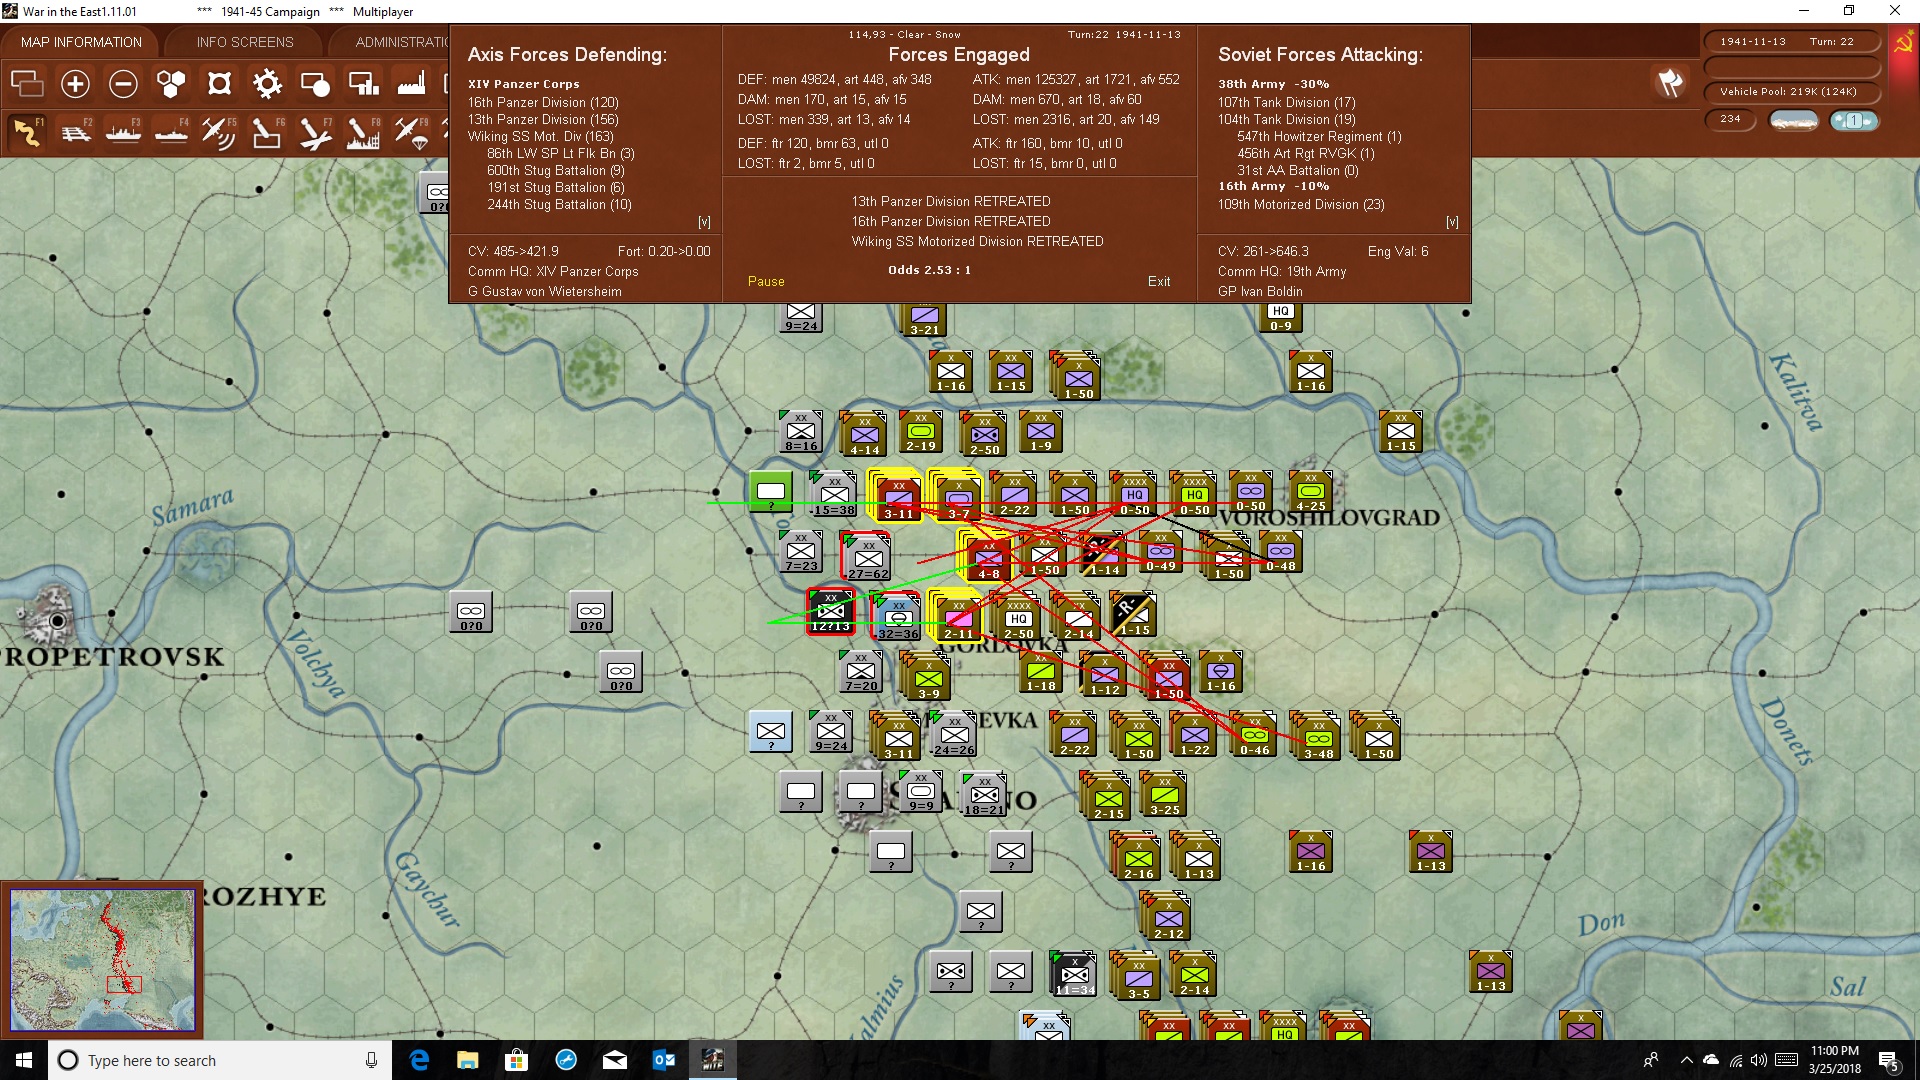Click the weather zone 1 indicator
The height and width of the screenshot is (1080, 1920).
1854,120
